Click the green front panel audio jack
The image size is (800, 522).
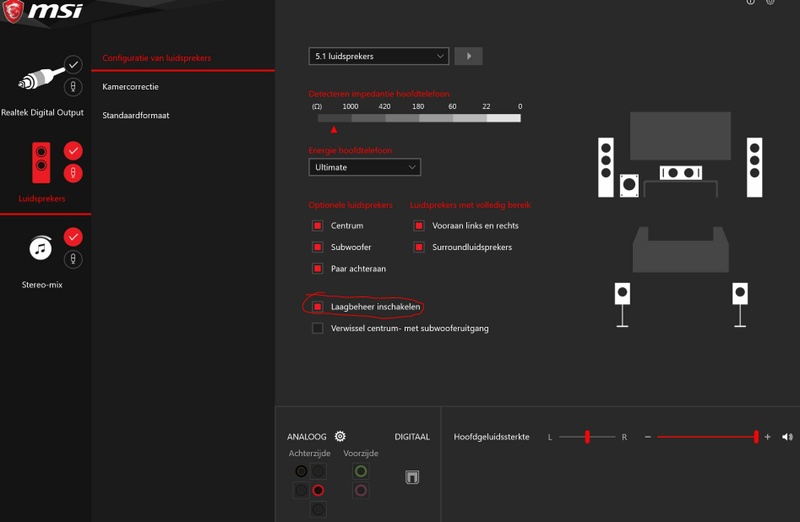(x=361, y=471)
